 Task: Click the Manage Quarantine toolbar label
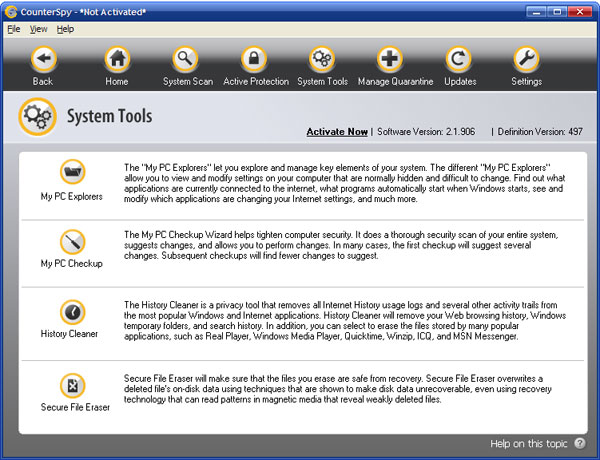pyautogui.click(x=395, y=82)
